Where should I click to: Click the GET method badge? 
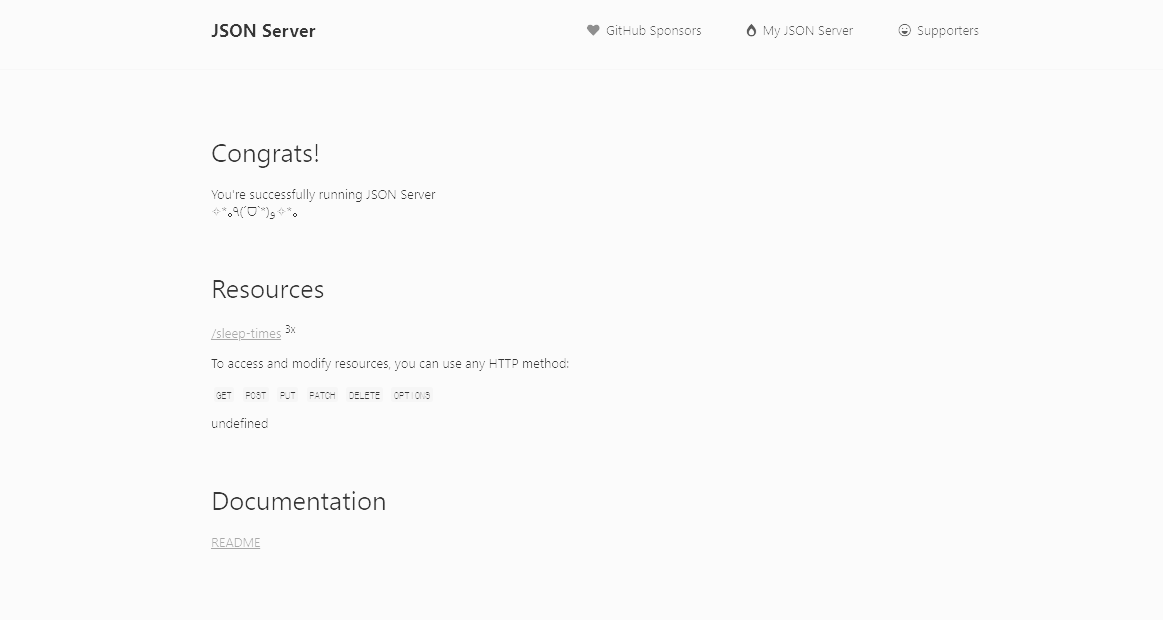pos(223,395)
